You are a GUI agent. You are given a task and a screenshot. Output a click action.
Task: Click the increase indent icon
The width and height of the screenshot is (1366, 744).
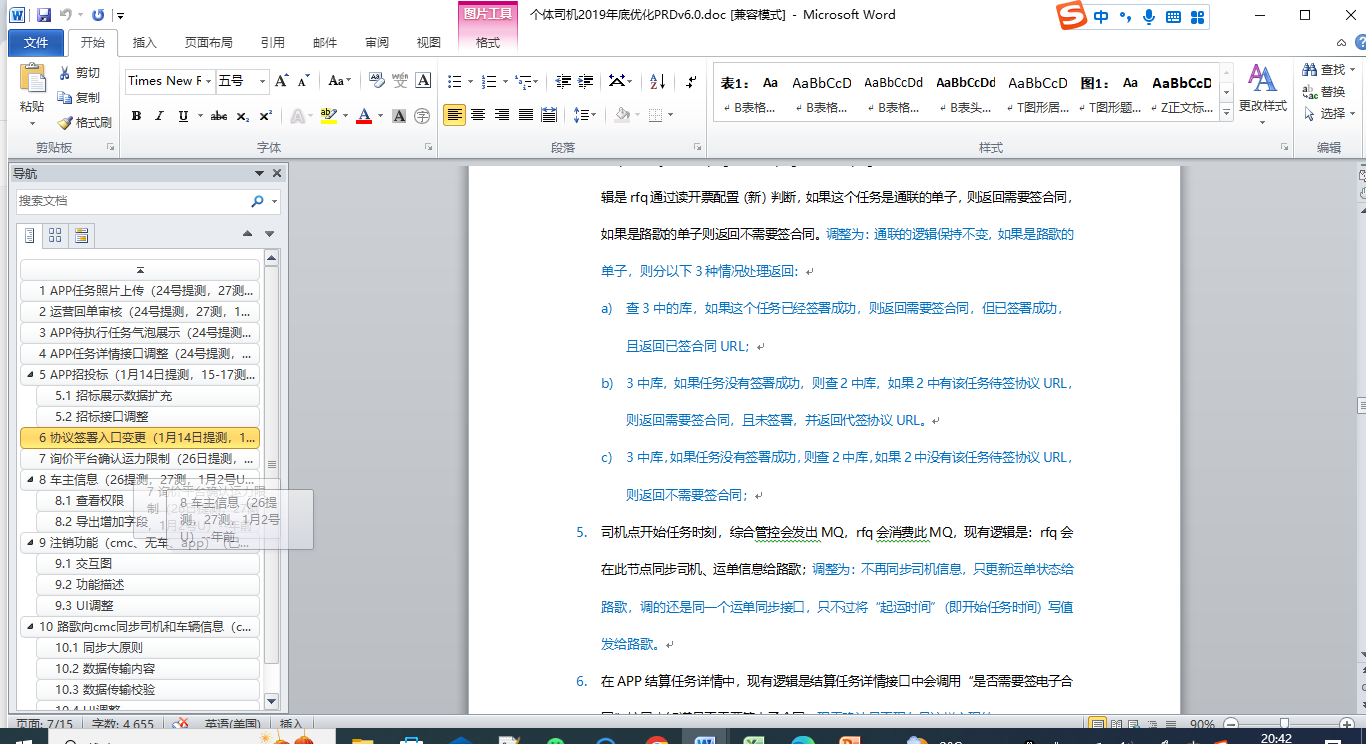587,81
